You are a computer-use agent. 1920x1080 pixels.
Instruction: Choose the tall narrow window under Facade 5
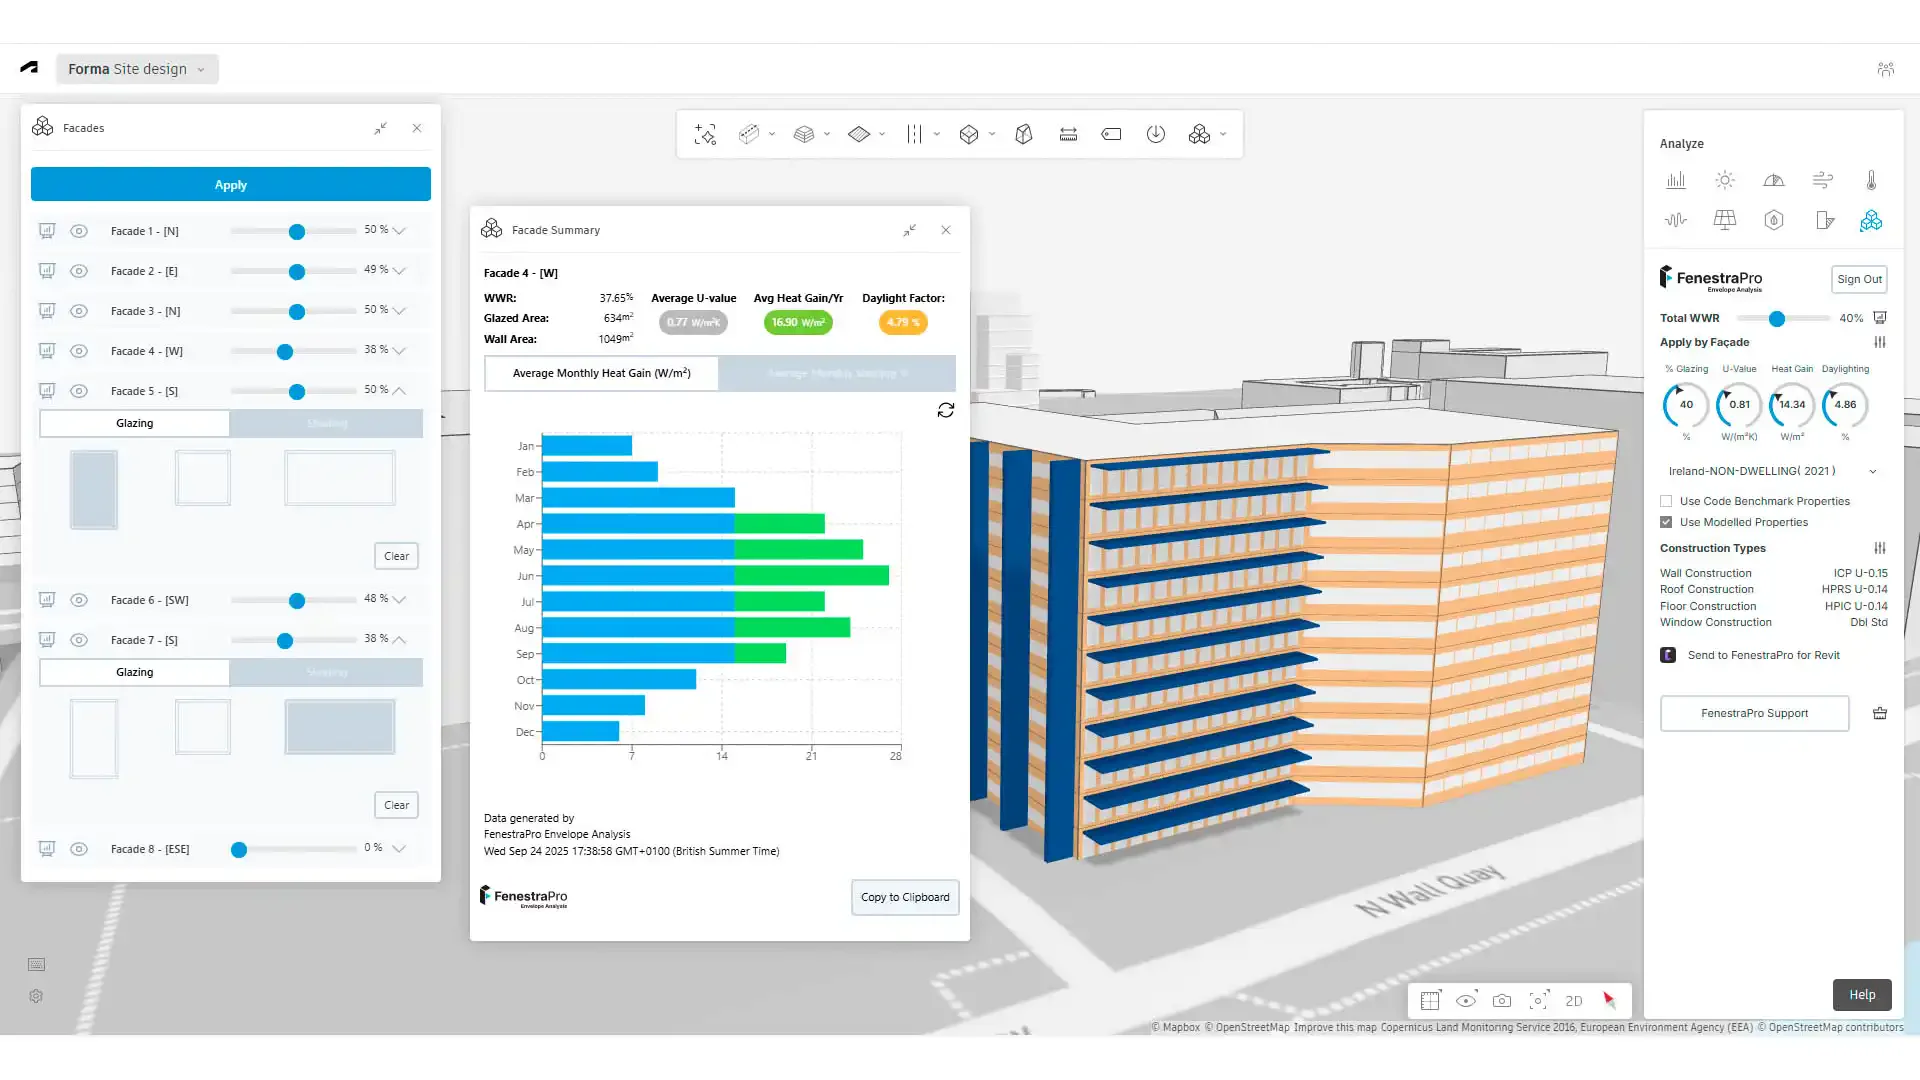[94, 490]
